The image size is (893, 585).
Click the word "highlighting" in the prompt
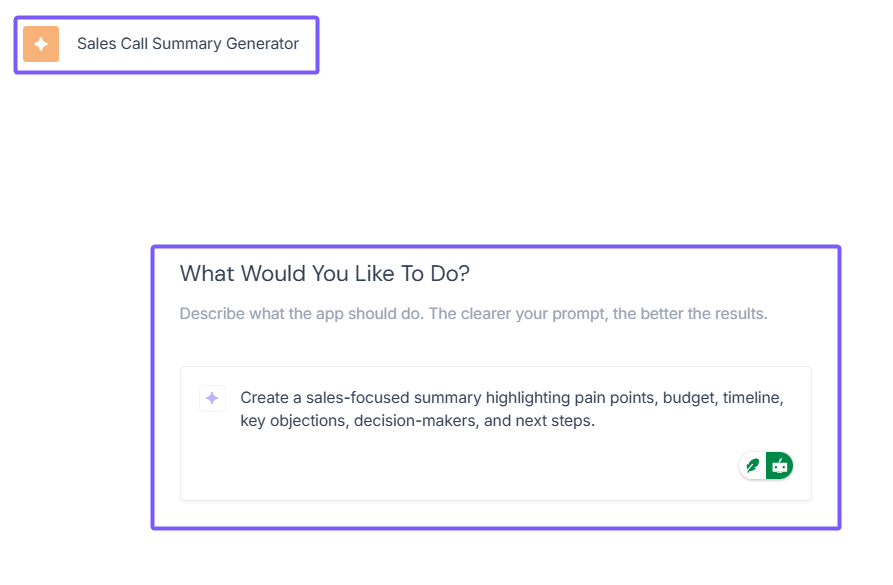click(524, 398)
